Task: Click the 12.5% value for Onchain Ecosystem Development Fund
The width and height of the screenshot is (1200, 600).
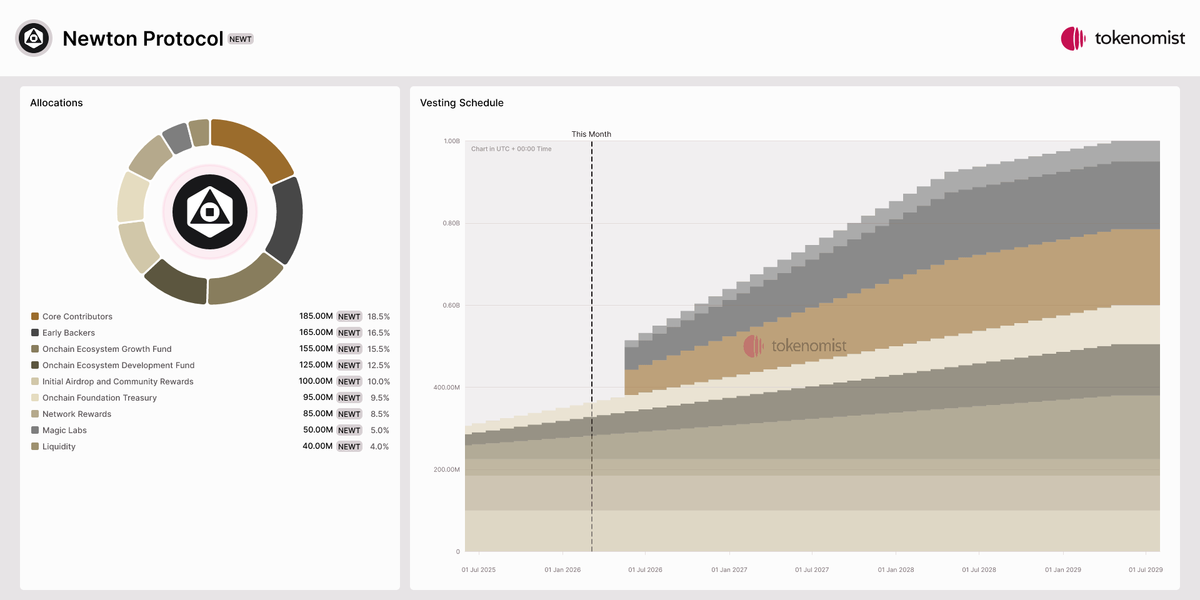Action: click(379, 365)
